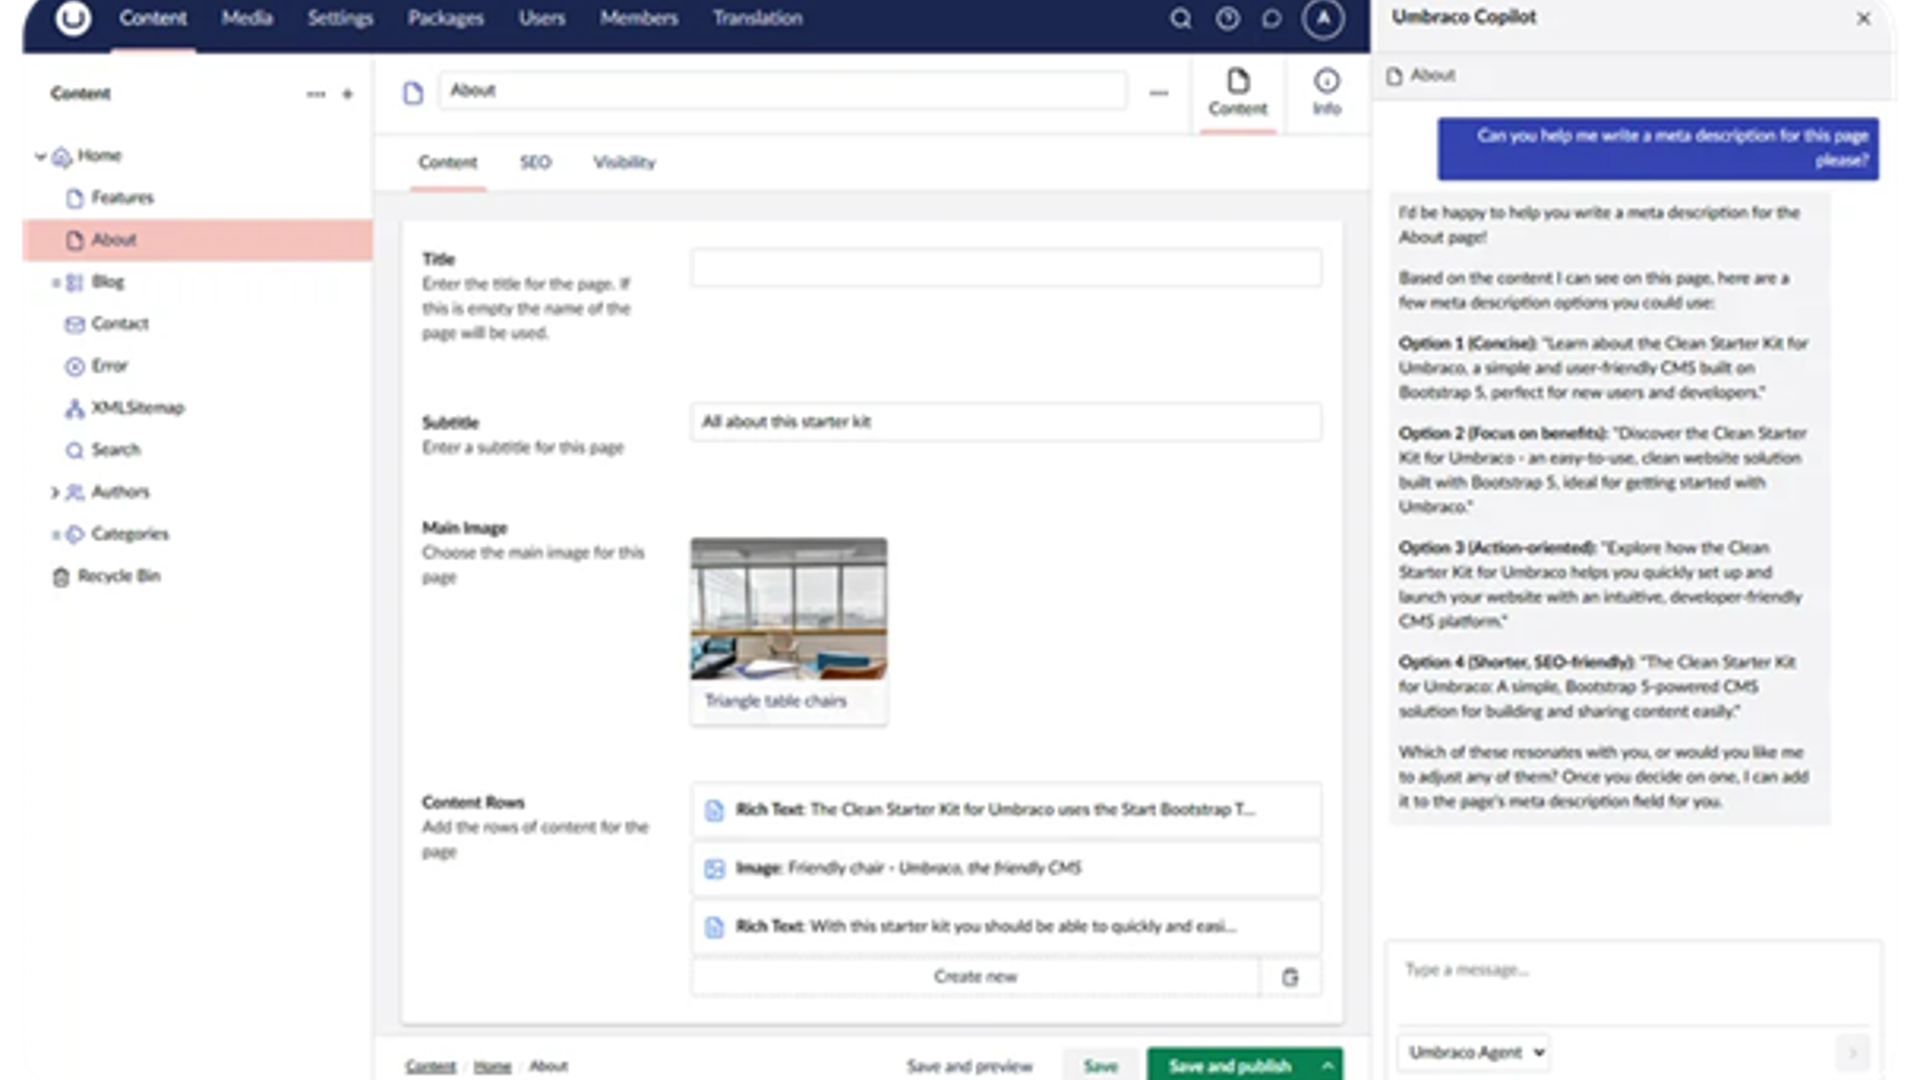
Task: Click the 'Option 4 (Shorter, SEO-friendly)' text
Action: pos(1516,662)
